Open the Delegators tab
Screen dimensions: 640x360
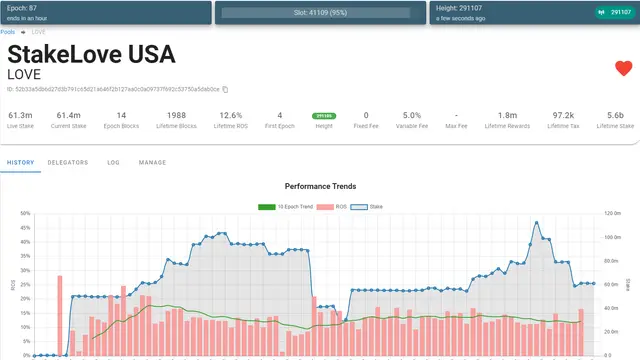pyautogui.click(x=68, y=162)
